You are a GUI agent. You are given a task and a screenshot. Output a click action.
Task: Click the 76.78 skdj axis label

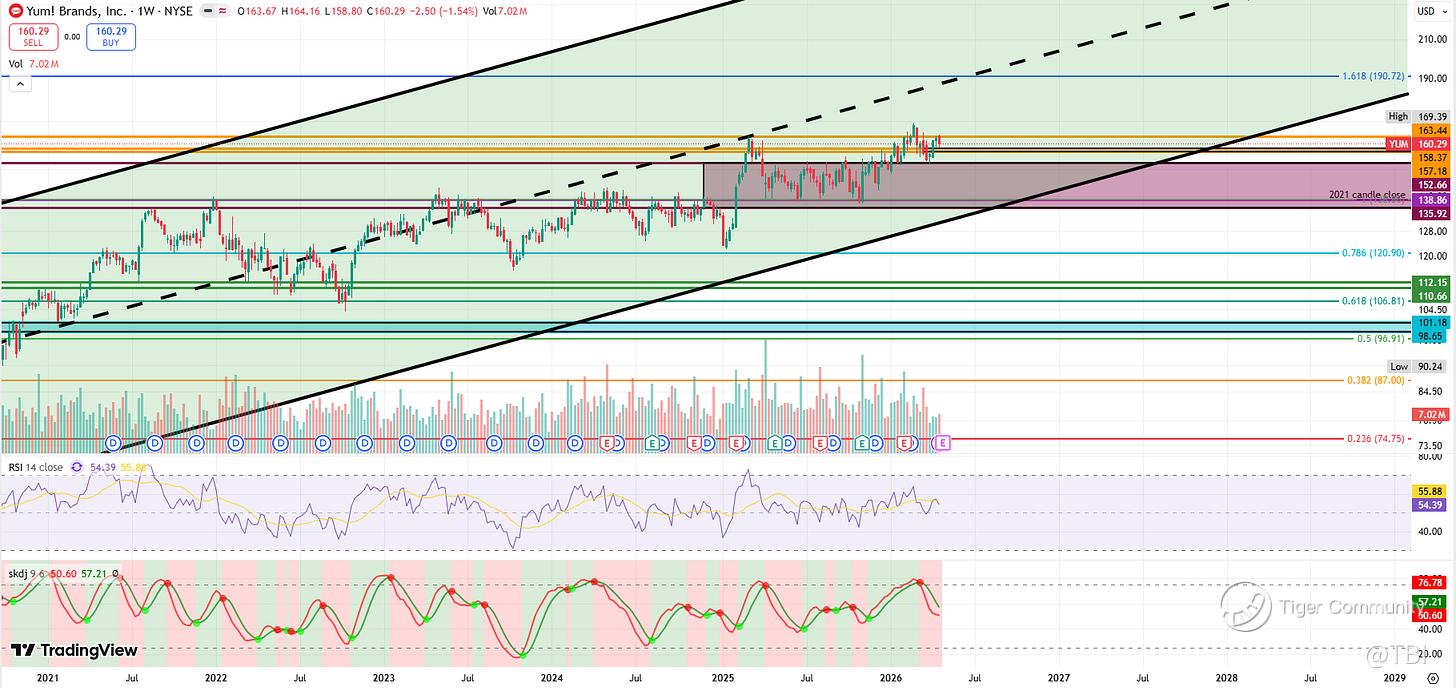[1431, 582]
